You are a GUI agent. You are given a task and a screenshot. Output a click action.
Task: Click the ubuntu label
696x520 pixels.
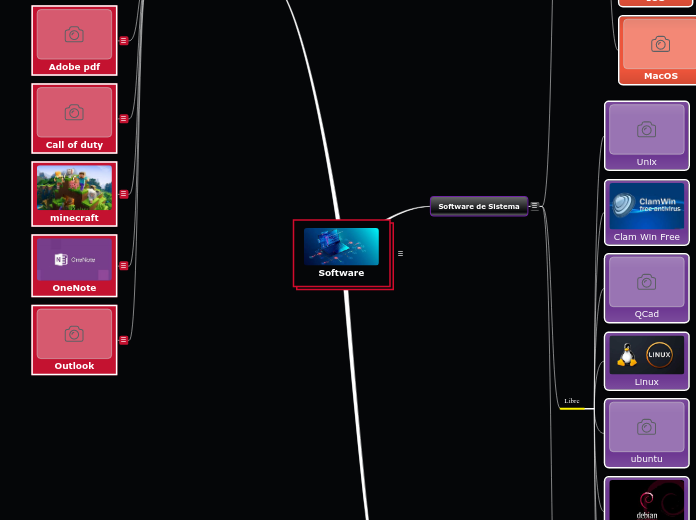tap(647, 459)
